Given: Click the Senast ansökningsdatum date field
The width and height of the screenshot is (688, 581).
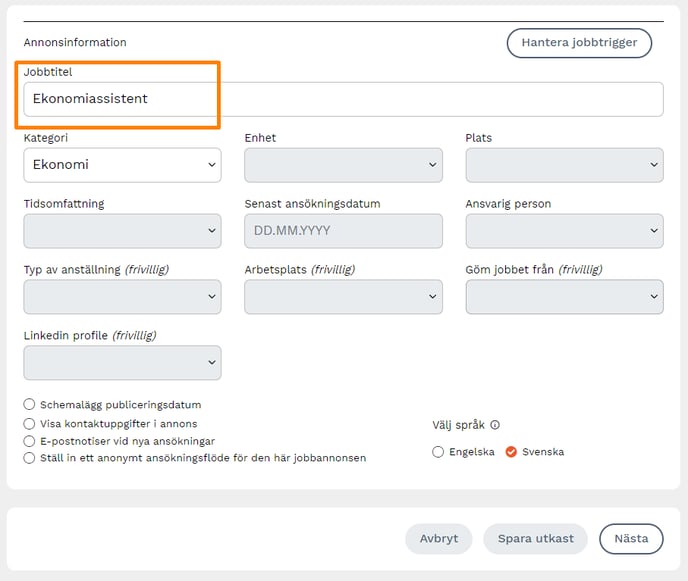Looking at the screenshot, I should (x=343, y=231).
